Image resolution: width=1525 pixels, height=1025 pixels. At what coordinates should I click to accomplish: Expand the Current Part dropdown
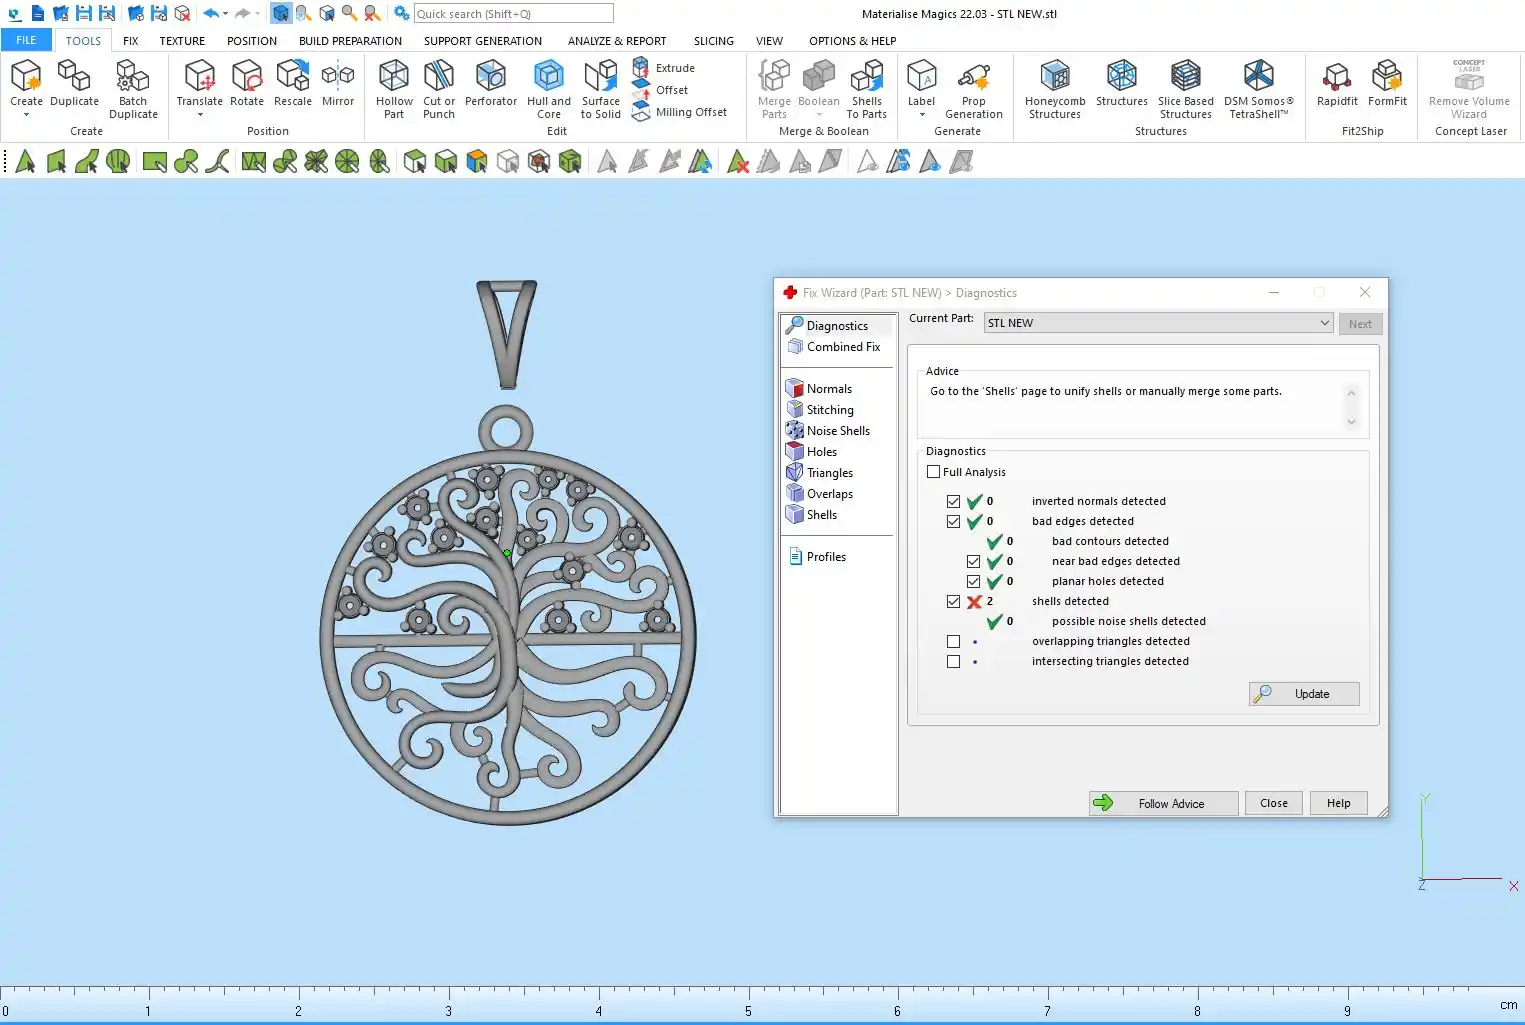coord(1324,323)
